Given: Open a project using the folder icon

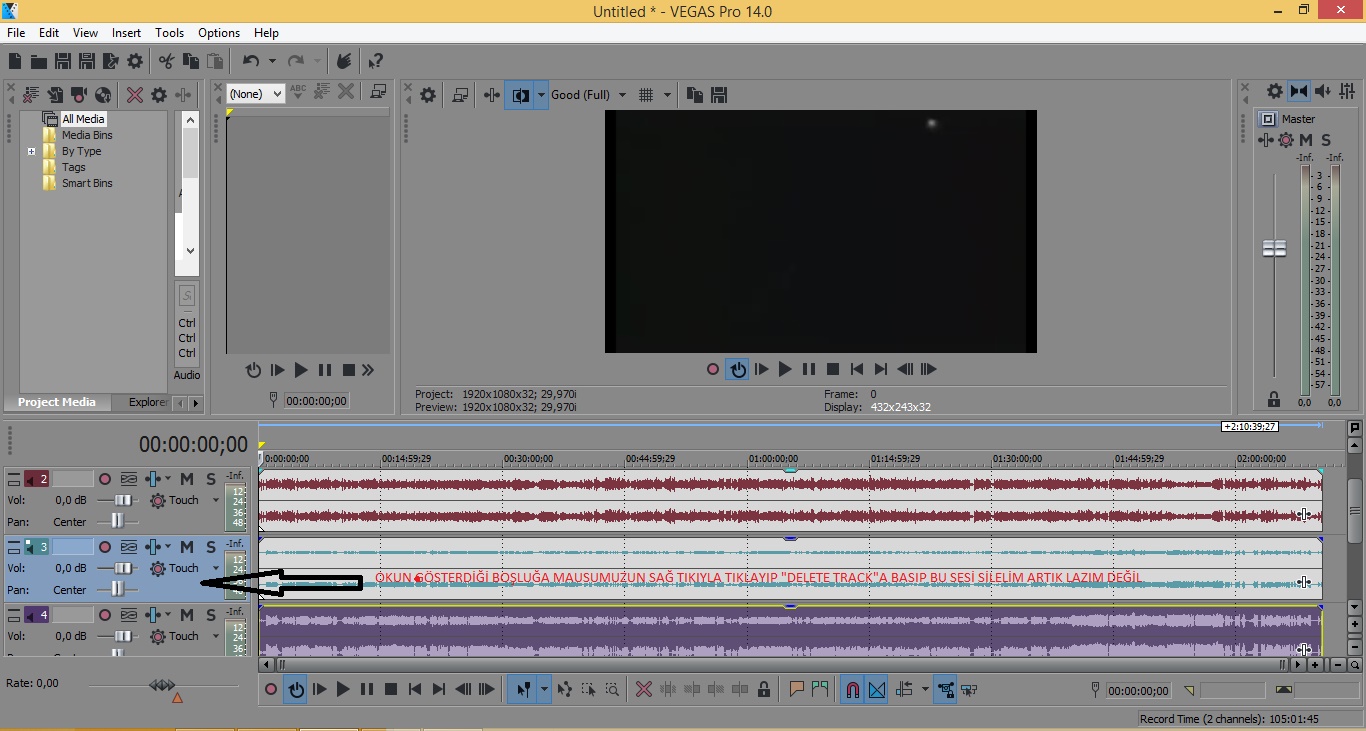Looking at the screenshot, I should point(39,61).
